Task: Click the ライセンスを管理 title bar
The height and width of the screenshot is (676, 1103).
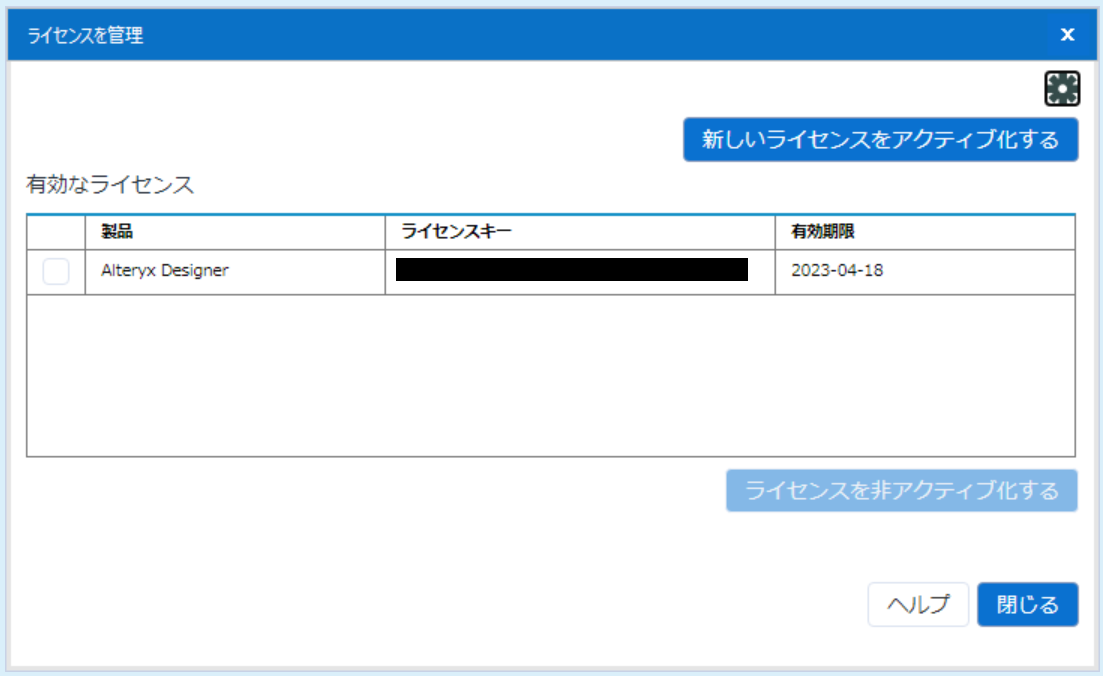Action: click(x=400, y=34)
